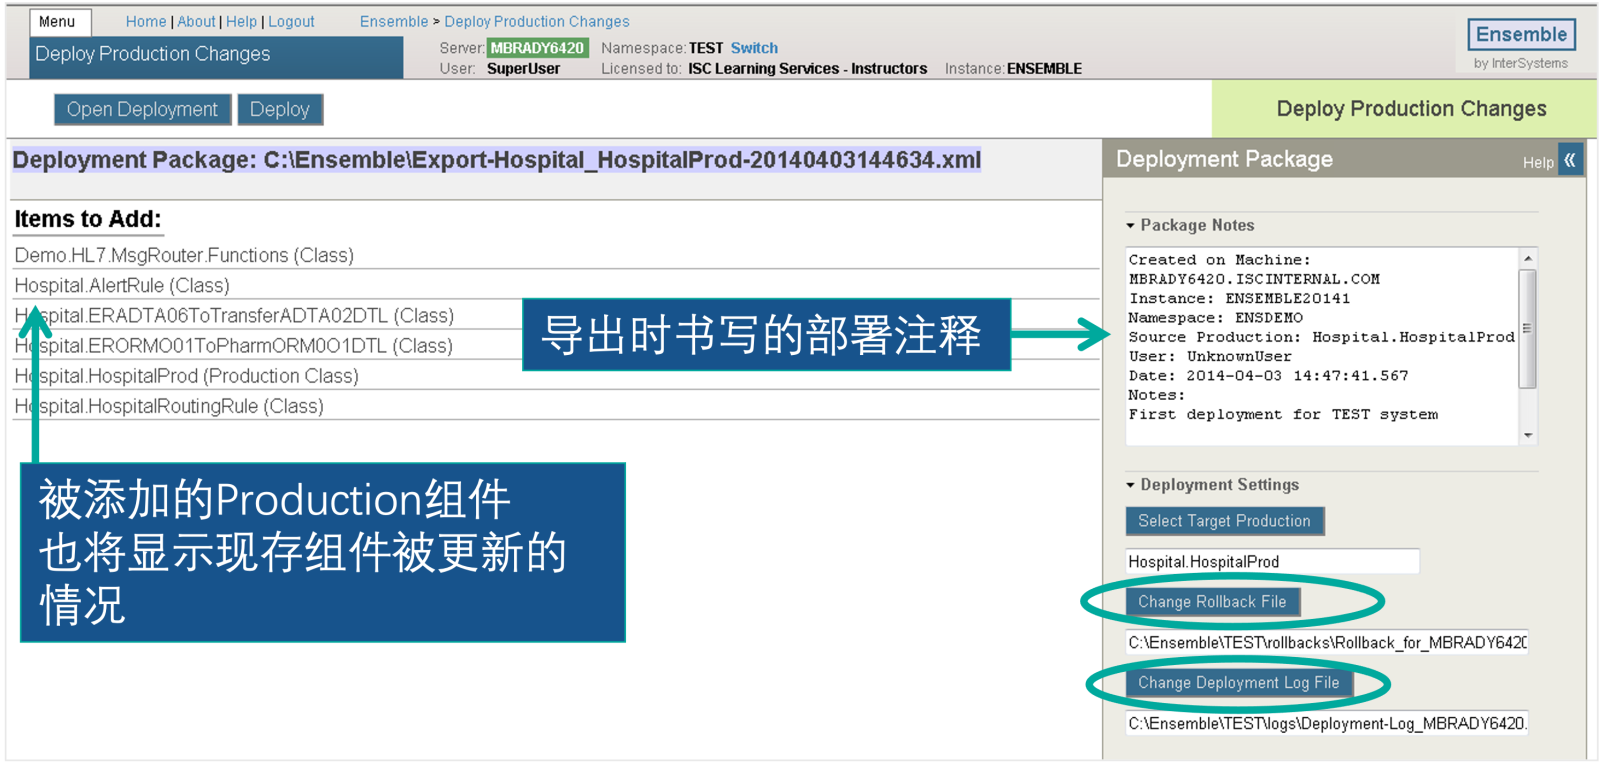This screenshot has width=1600, height=763.
Task: Click inside the Package Notes text area
Action: 1322,345
